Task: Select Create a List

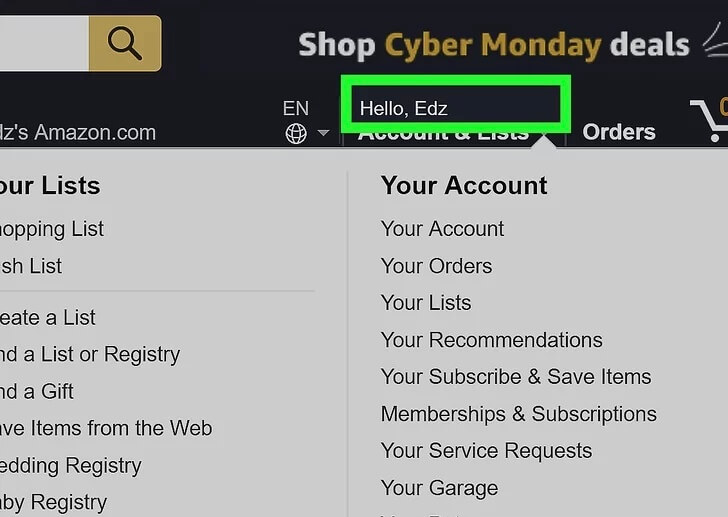Action: click(46, 318)
